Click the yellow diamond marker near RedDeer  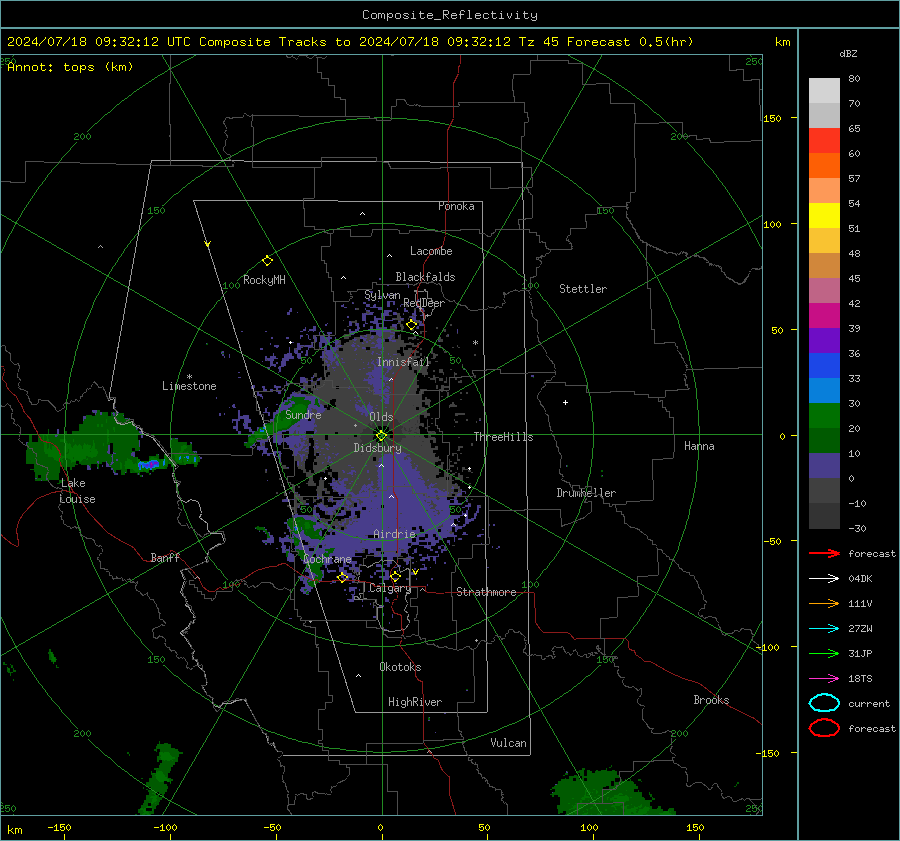(x=411, y=325)
